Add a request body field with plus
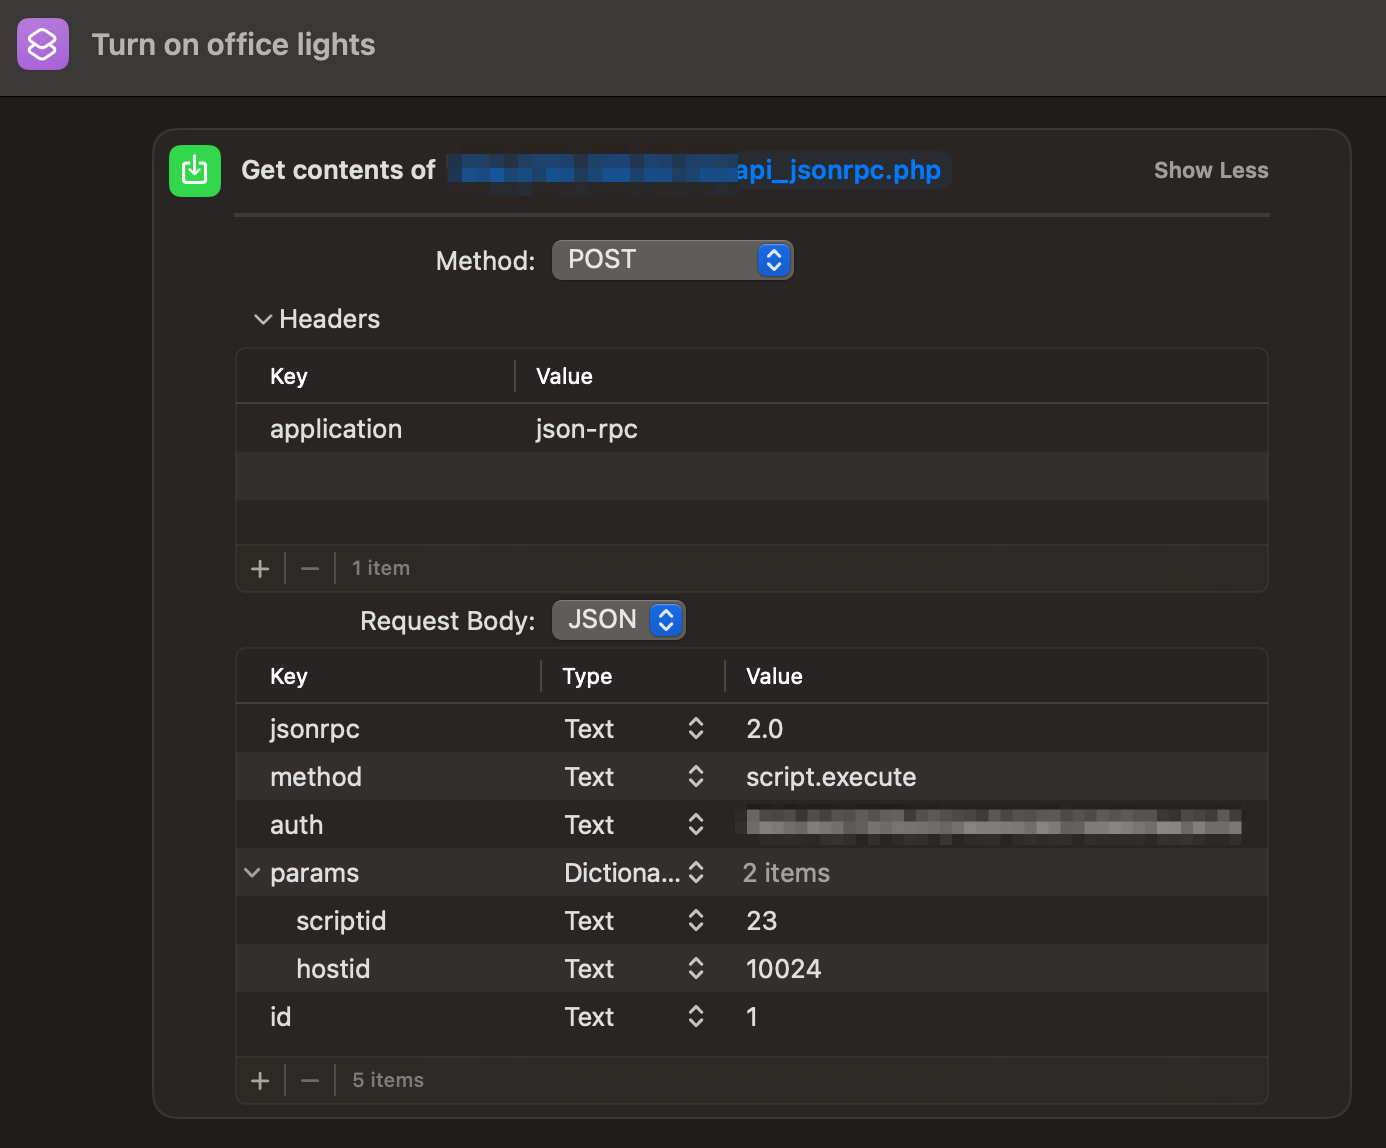This screenshot has height=1148, width=1386. pos(260,1081)
